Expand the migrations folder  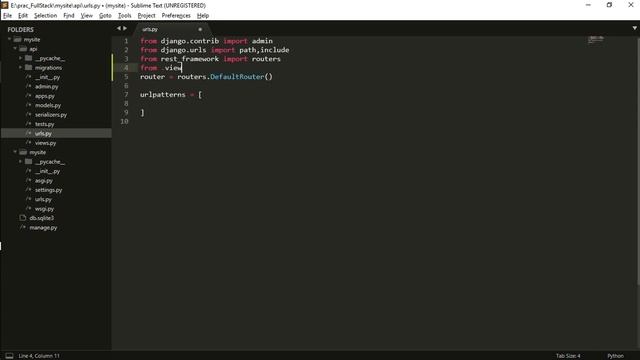20,68
